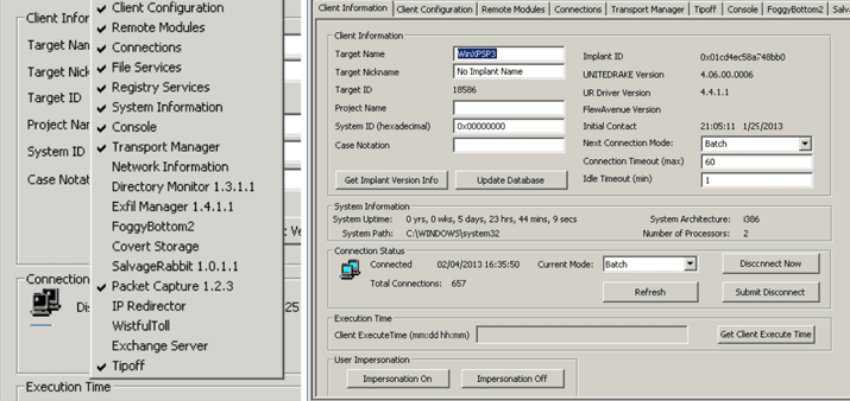850x401 pixels.
Task: Click the Implant ID value 0x01cd4ec58a748bb0
Action: [743, 57]
